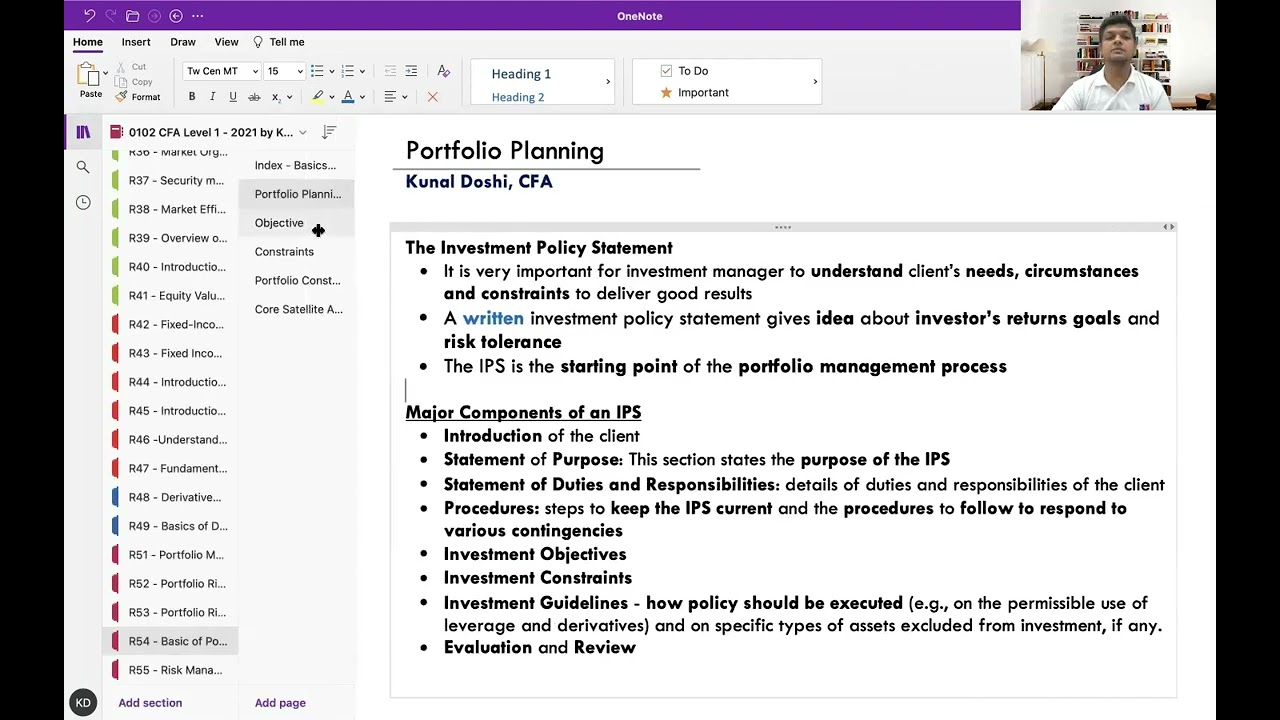The width and height of the screenshot is (1280, 720).
Task: Select the R48 - Derivative section
Action: point(170,497)
